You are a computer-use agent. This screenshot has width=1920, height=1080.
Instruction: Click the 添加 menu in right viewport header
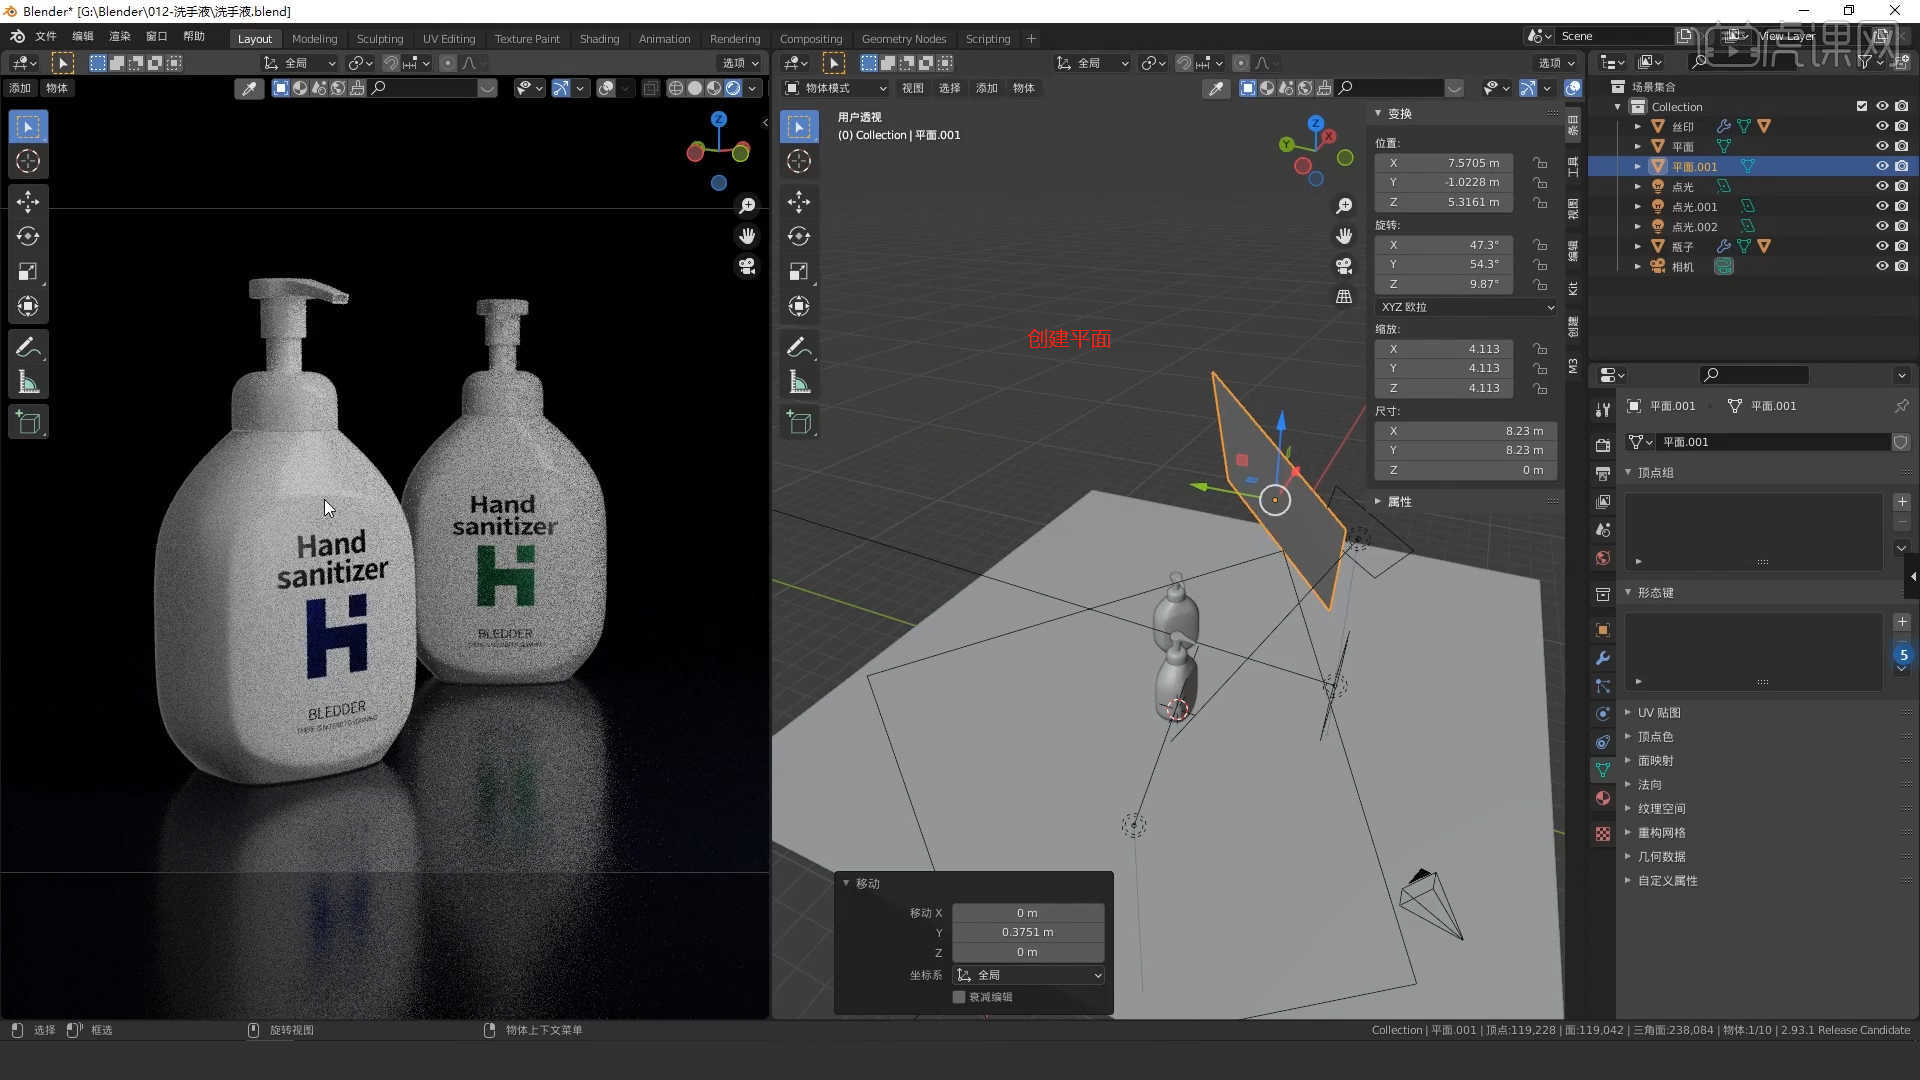pyautogui.click(x=987, y=88)
